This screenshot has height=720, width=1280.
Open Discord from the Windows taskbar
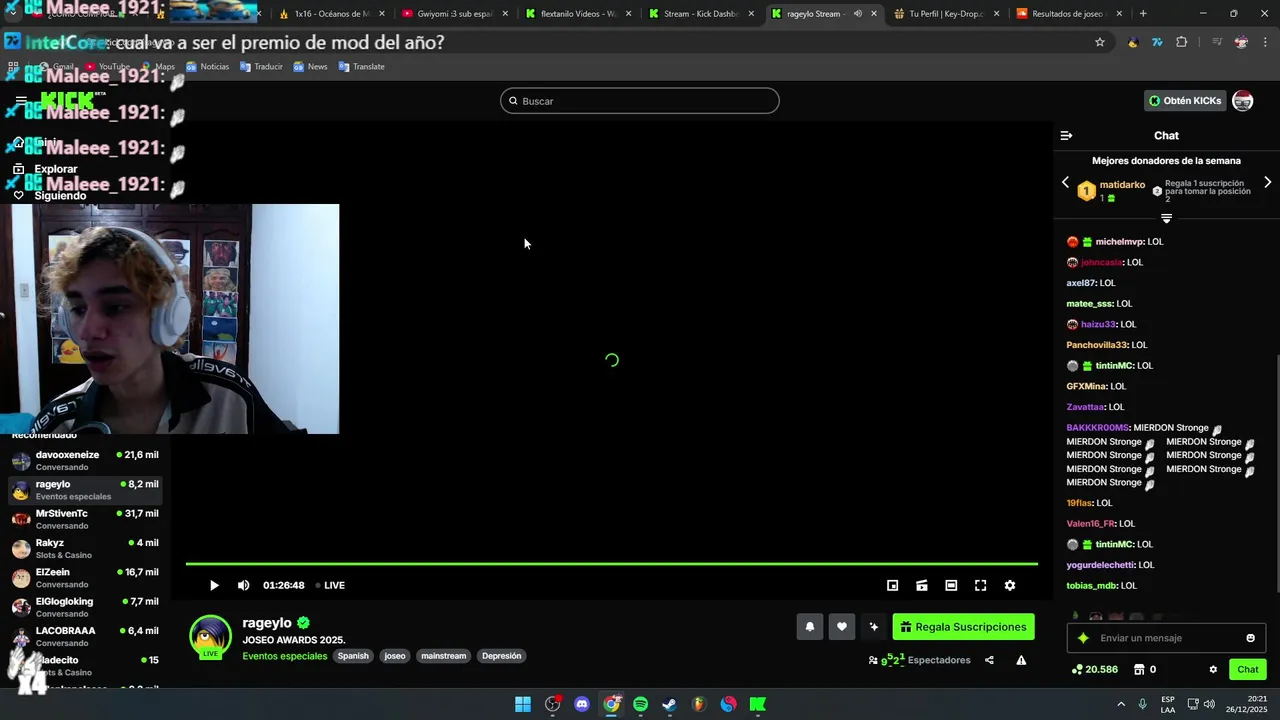582,704
